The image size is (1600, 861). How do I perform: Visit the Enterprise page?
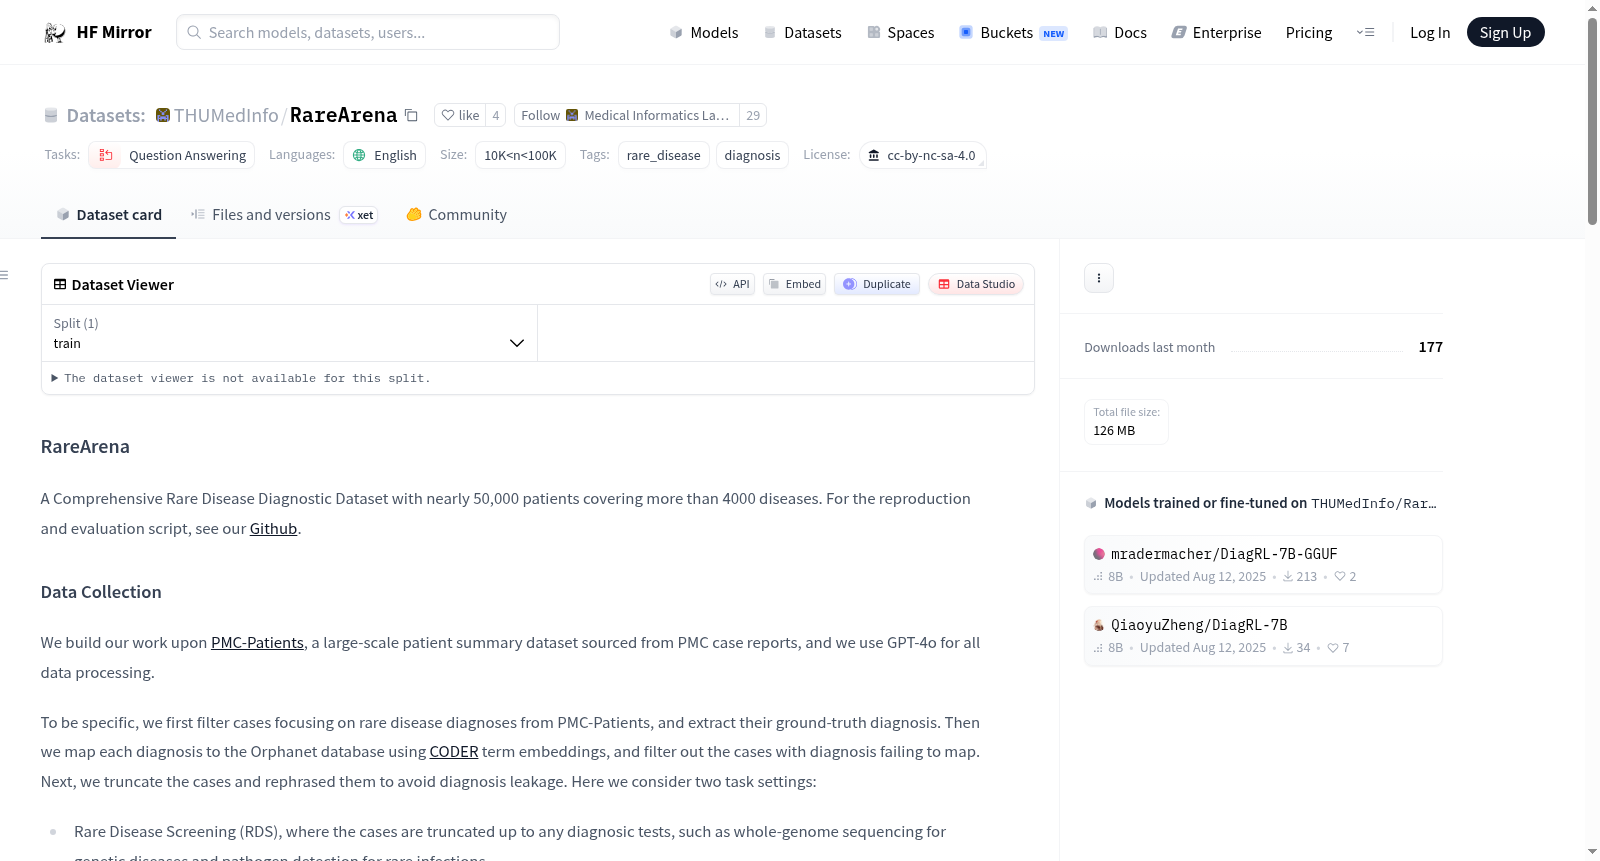(x=1217, y=33)
